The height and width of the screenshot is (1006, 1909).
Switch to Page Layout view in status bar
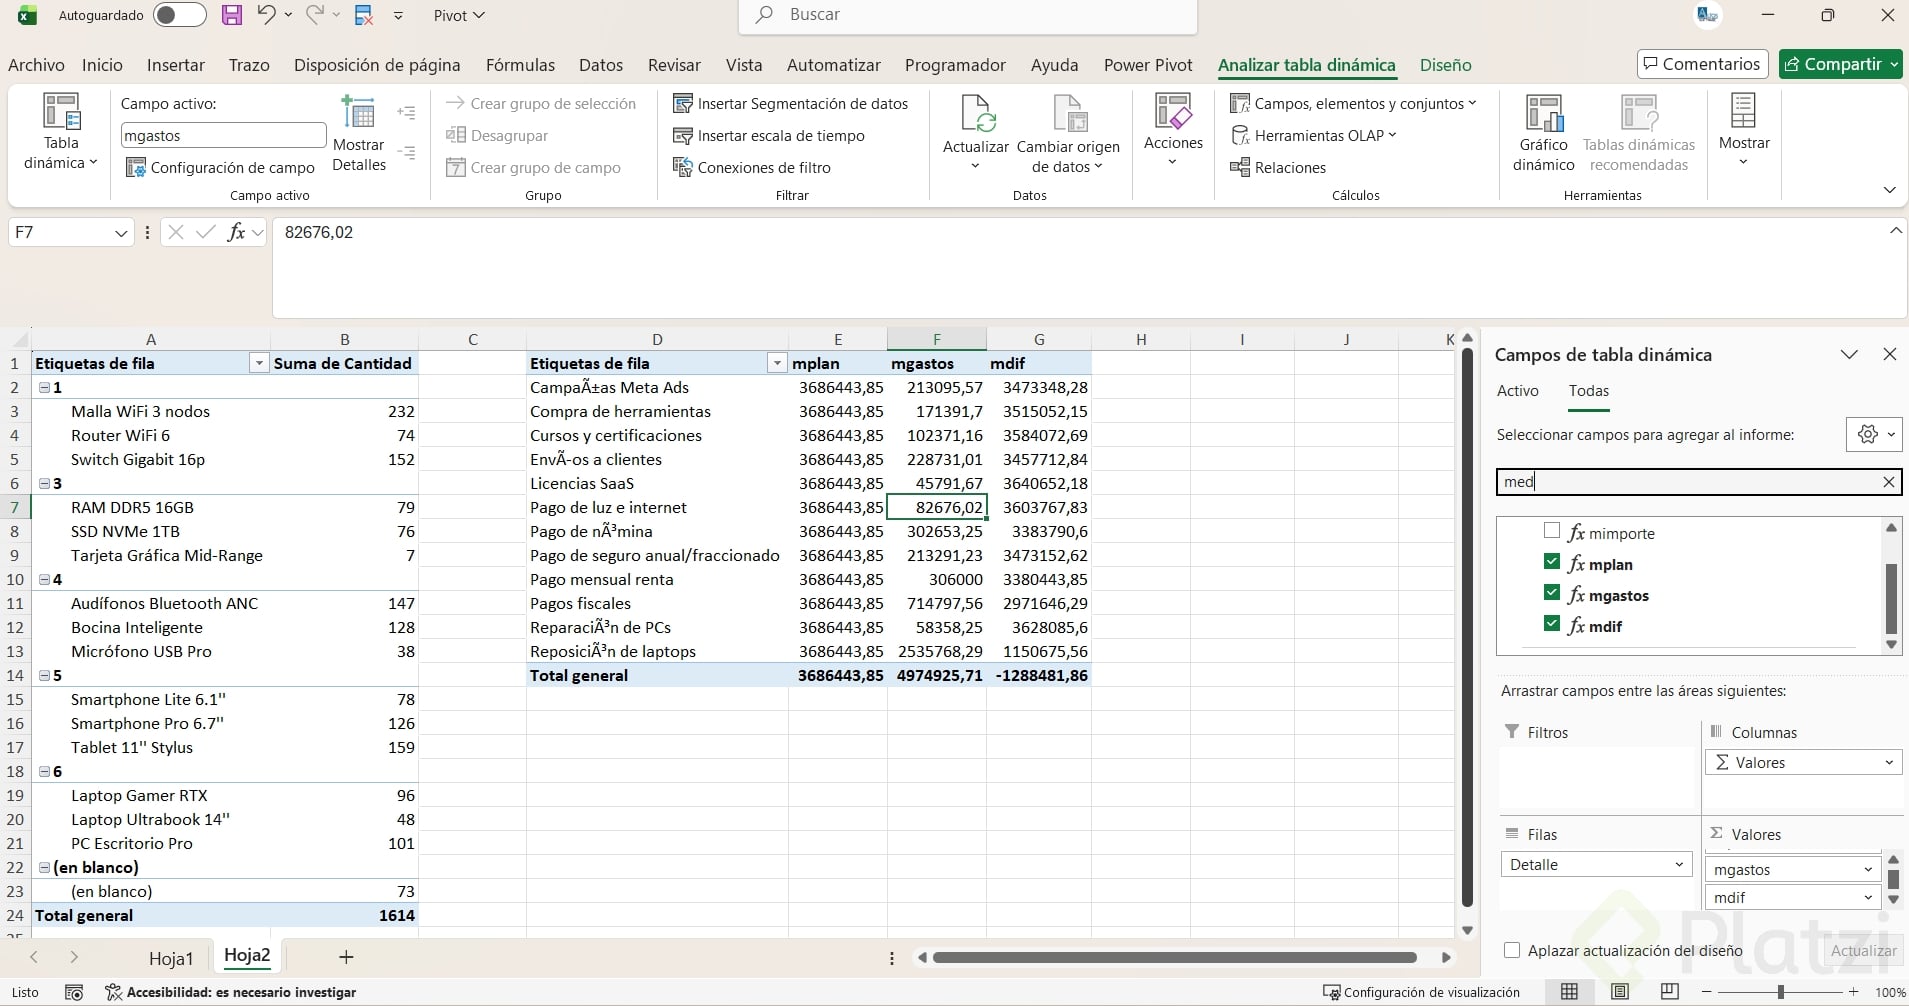click(1620, 991)
